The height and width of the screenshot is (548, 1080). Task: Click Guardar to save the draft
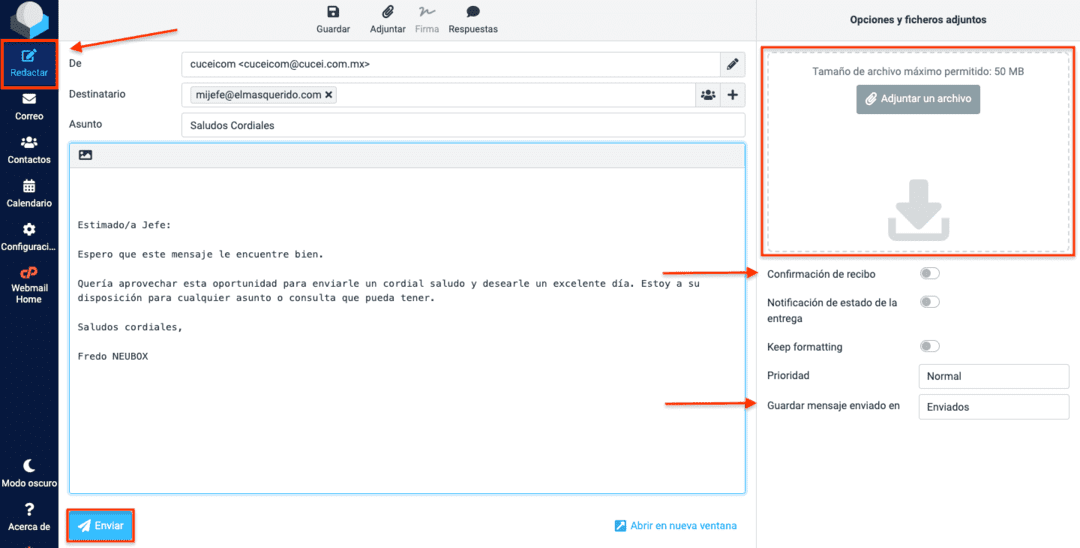[333, 20]
